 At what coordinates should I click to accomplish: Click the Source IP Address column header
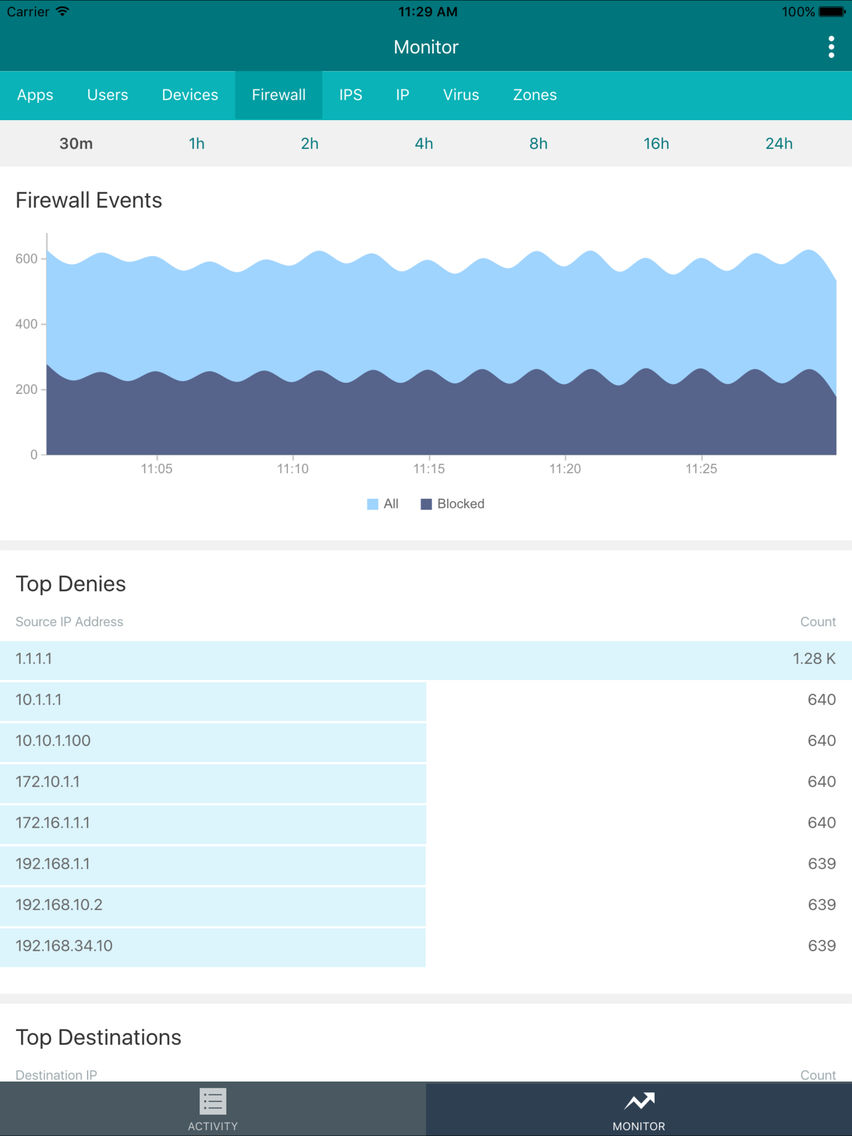pos(70,622)
